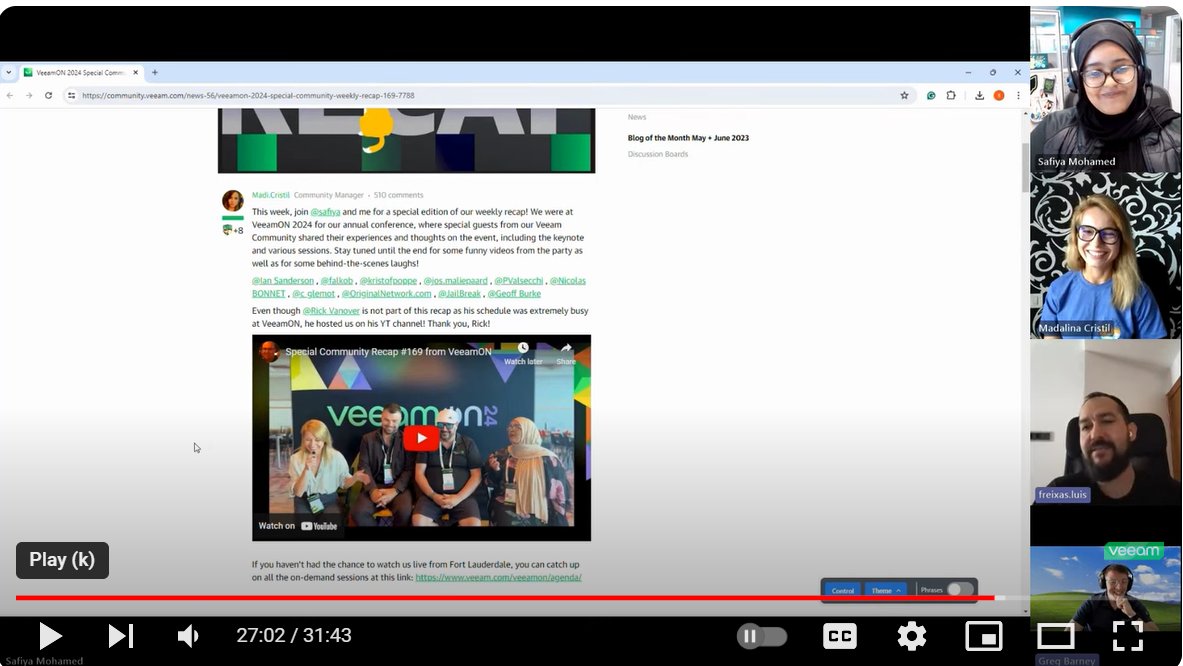Play the embedded Special Community Recap video
This screenshot has width=1183, height=666.
pos(421,437)
